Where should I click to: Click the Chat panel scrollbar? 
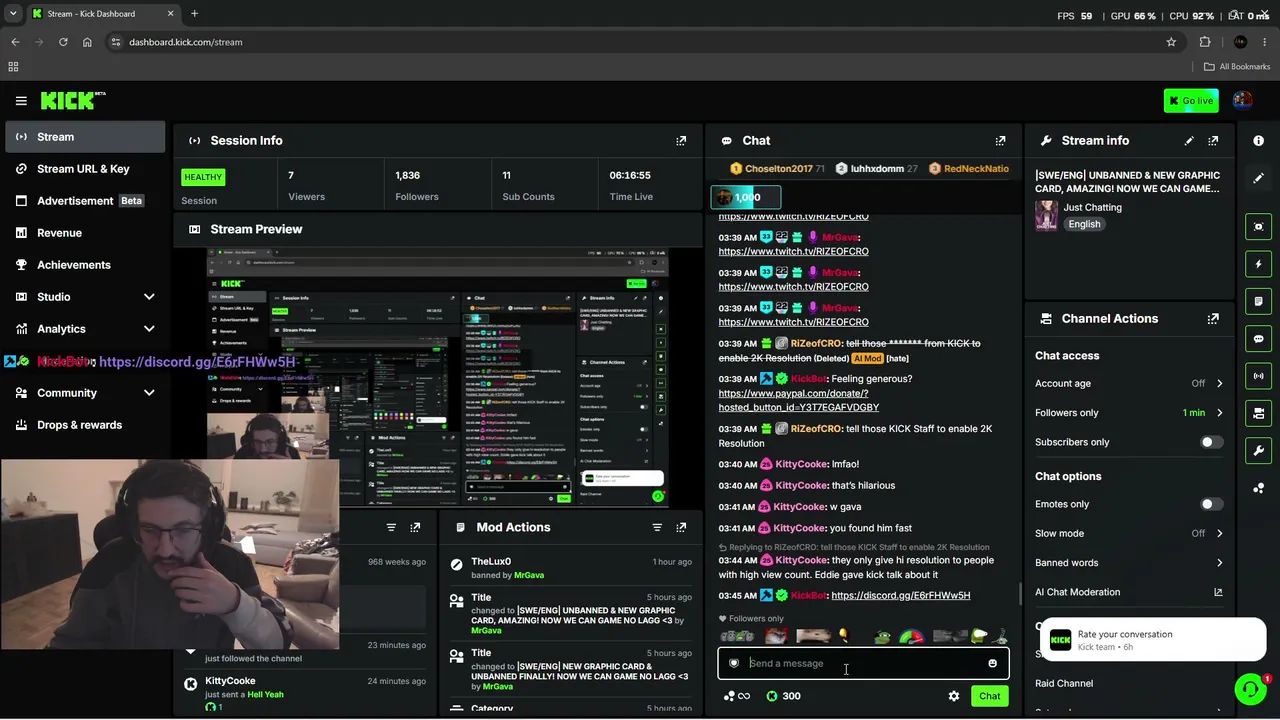click(x=1018, y=594)
